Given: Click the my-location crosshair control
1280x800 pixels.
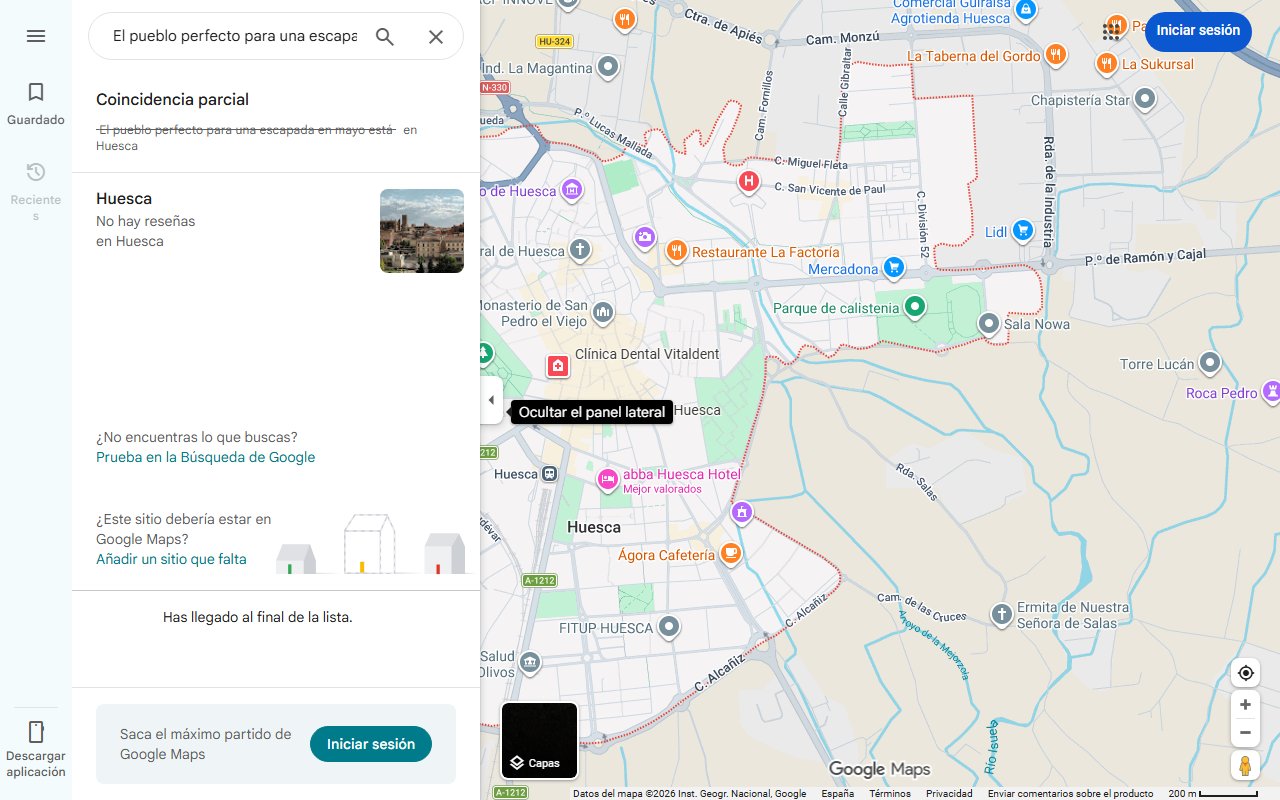Looking at the screenshot, I should click(x=1245, y=673).
